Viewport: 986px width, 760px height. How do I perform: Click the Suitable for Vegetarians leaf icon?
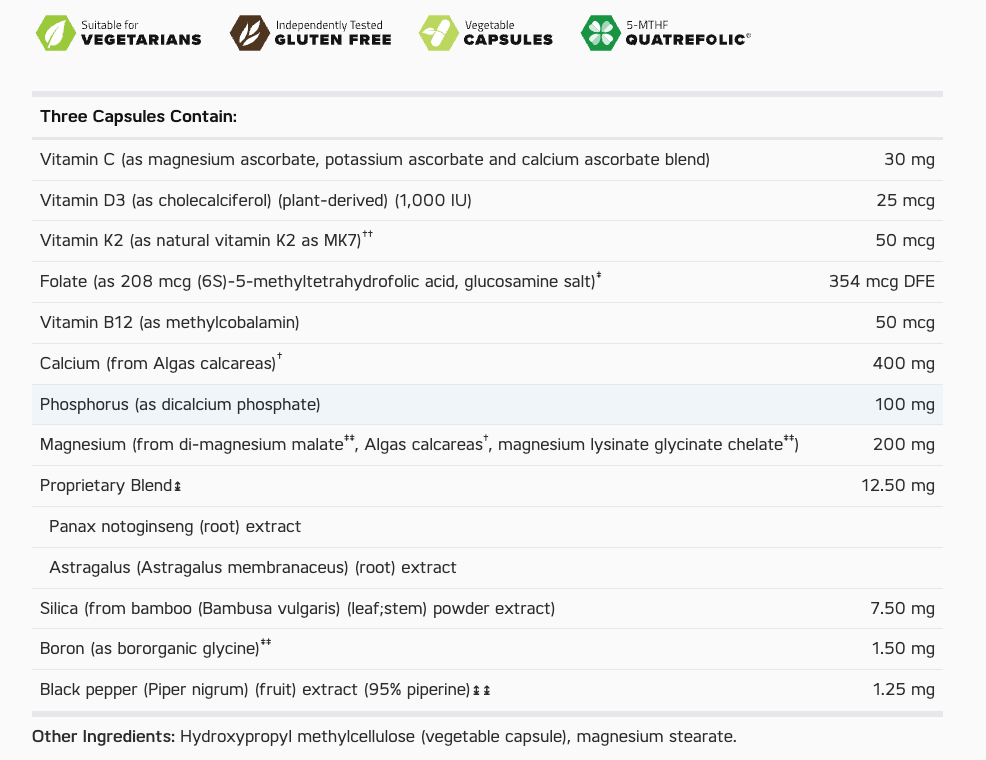click(55, 32)
